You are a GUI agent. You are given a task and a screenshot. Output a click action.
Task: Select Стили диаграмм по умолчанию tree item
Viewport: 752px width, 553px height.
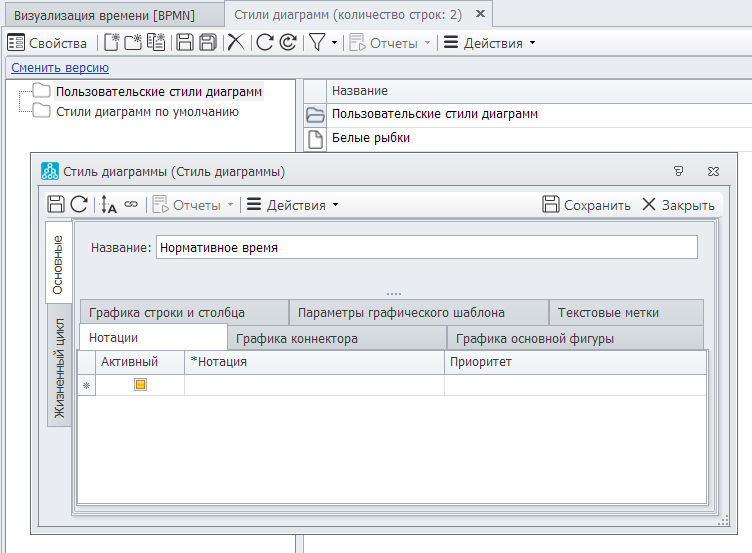coord(147,112)
